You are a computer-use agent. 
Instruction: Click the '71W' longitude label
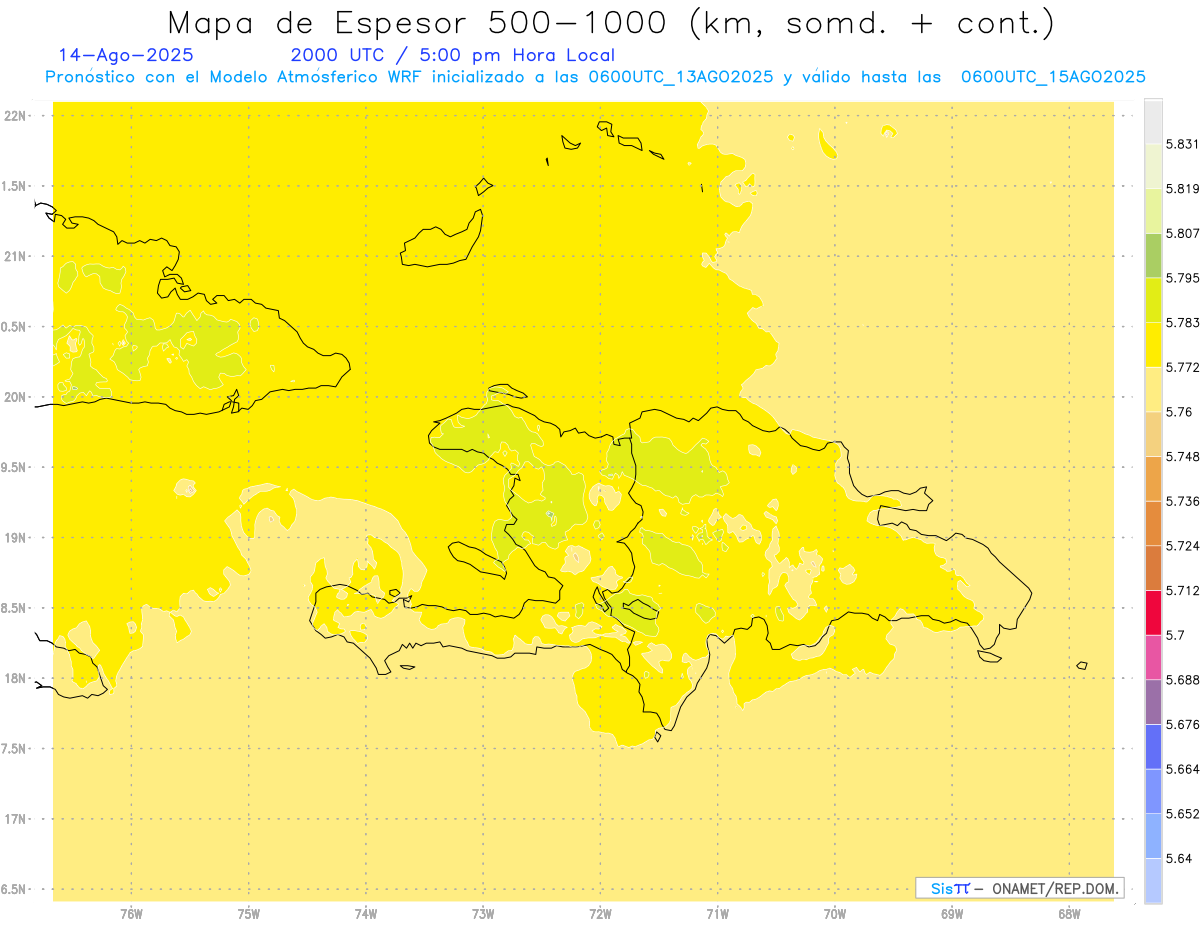717,914
